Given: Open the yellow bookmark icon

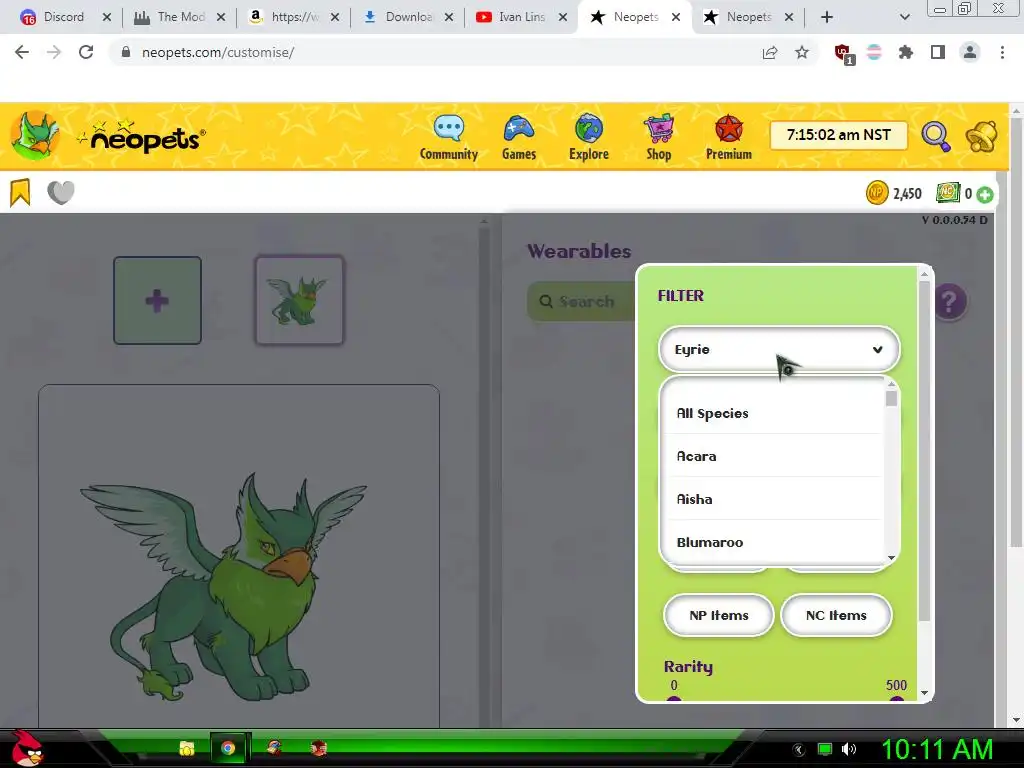Looking at the screenshot, I should [20, 193].
